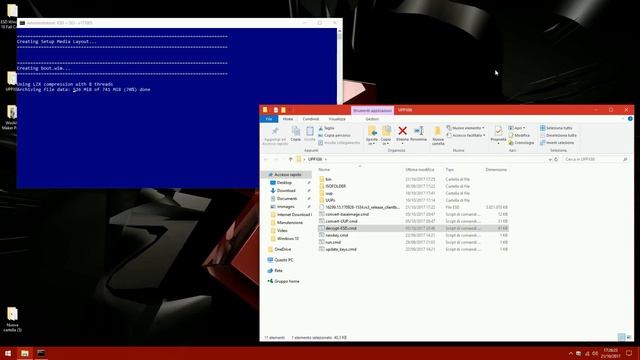Select Accesso rapido in navigation pane
Image resolution: width=640 pixels, height=360 pixels.
(x=287, y=175)
